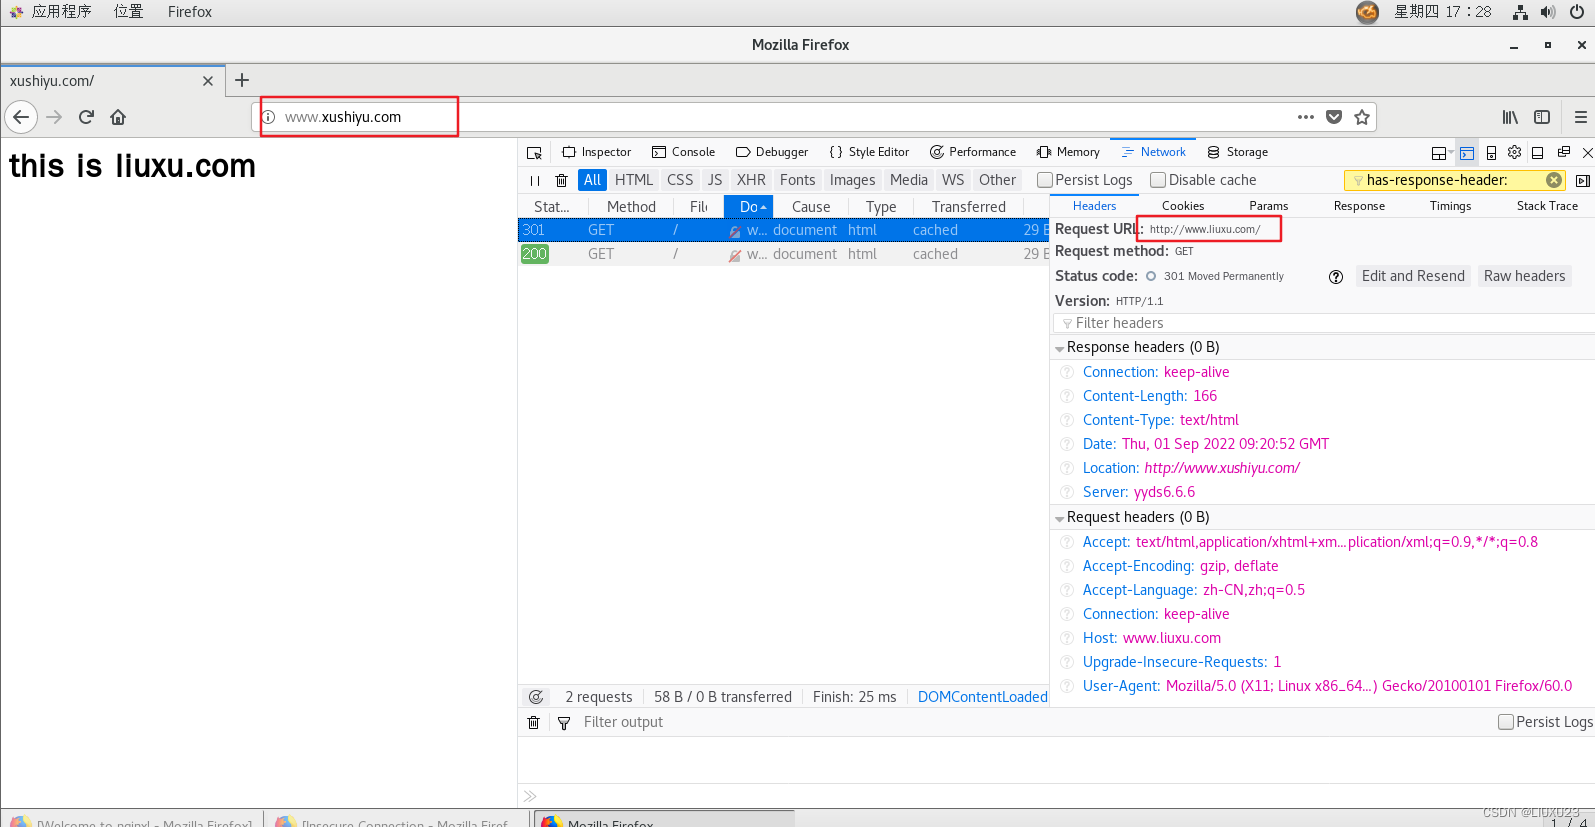
Task: Toggle the HTML request type filter
Action: [x=634, y=180]
